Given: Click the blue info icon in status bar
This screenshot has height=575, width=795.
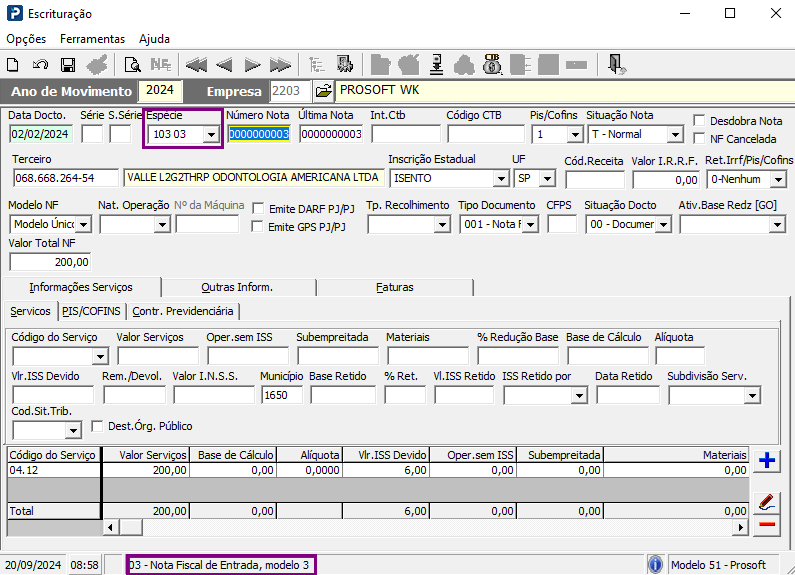Looking at the screenshot, I should point(655,564).
